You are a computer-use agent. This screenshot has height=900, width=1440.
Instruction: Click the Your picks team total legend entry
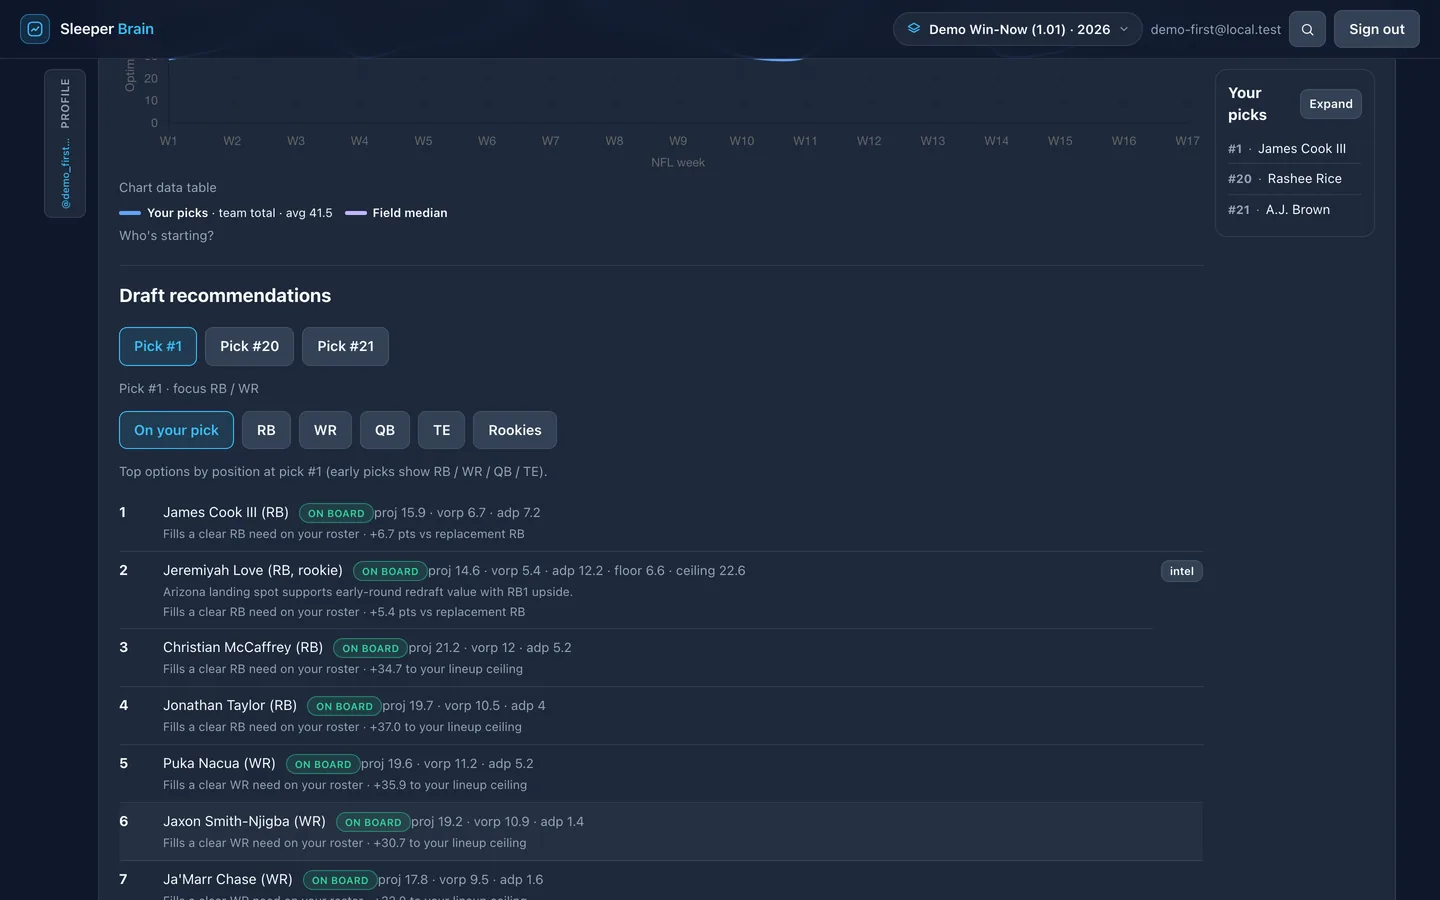click(x=226, y=213)
